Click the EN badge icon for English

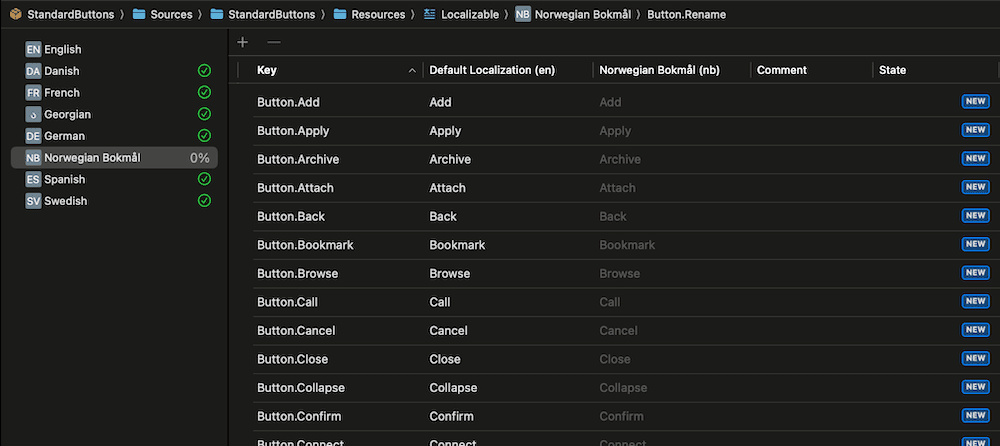[33, 49]
